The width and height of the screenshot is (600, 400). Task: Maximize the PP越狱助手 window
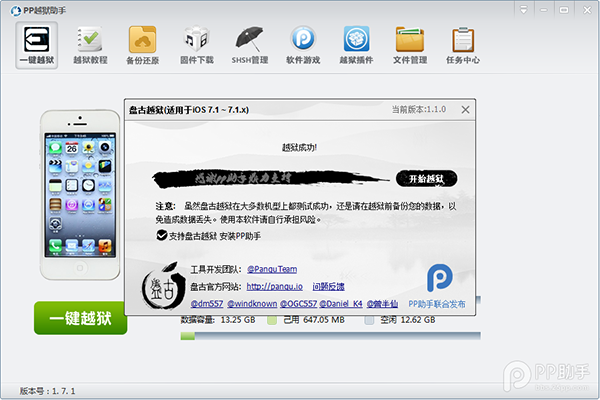pyautogui.click(x=564, y=10)
